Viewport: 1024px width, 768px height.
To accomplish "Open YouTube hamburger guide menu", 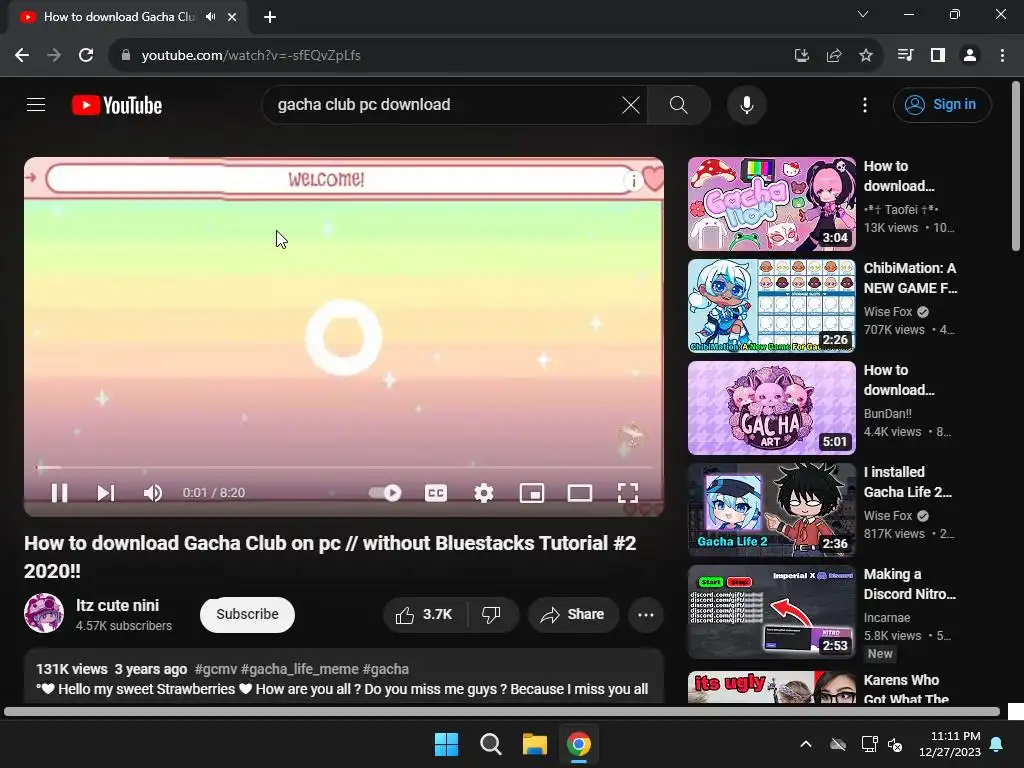I will coord(36,104).
